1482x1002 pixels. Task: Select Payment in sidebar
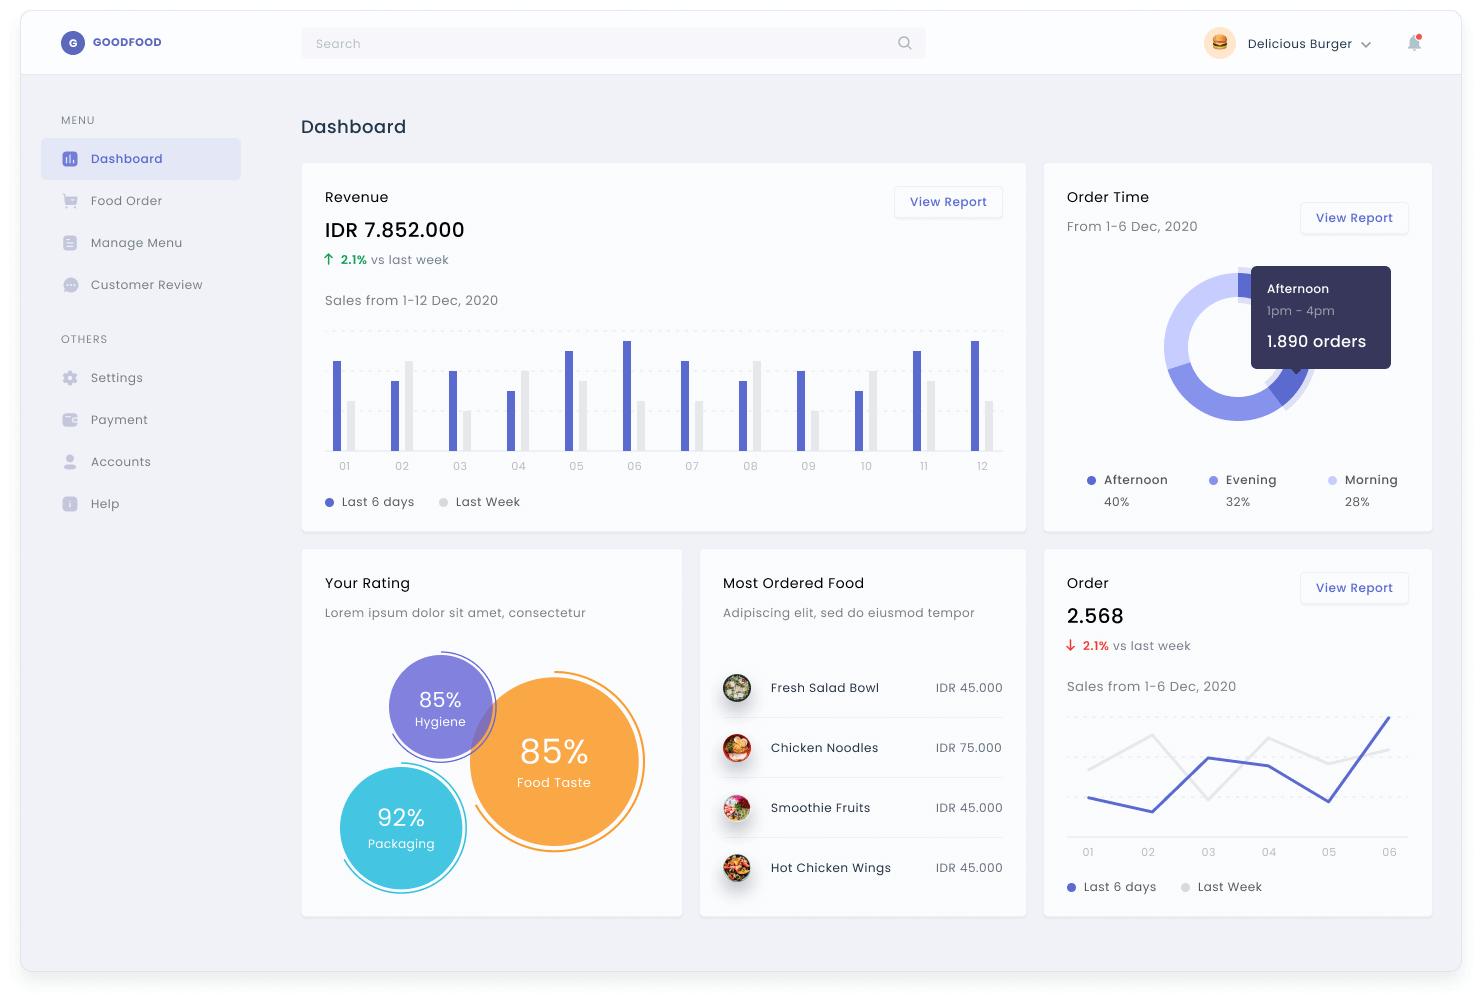pyautogui.click(x=141, y=420)
